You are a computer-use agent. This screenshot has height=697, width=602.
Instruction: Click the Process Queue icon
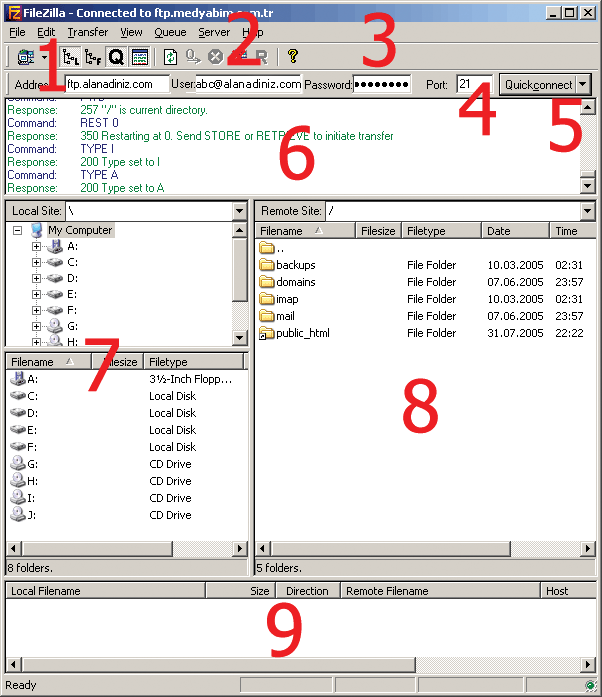pyautogui.click(x=192, y=57)
